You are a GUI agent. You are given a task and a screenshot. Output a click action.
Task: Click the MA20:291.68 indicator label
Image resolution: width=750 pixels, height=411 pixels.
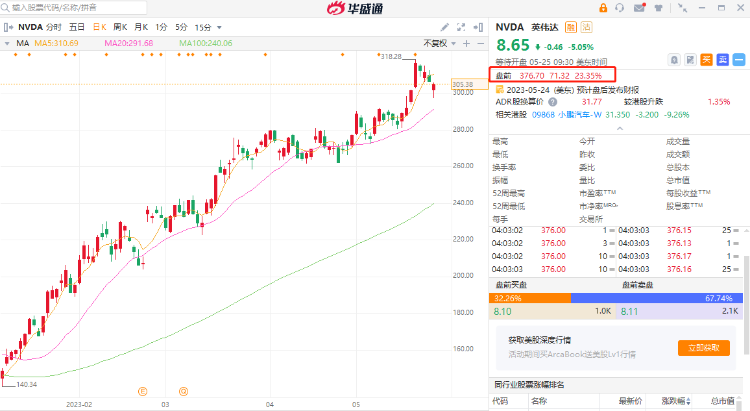click(129, 43)
